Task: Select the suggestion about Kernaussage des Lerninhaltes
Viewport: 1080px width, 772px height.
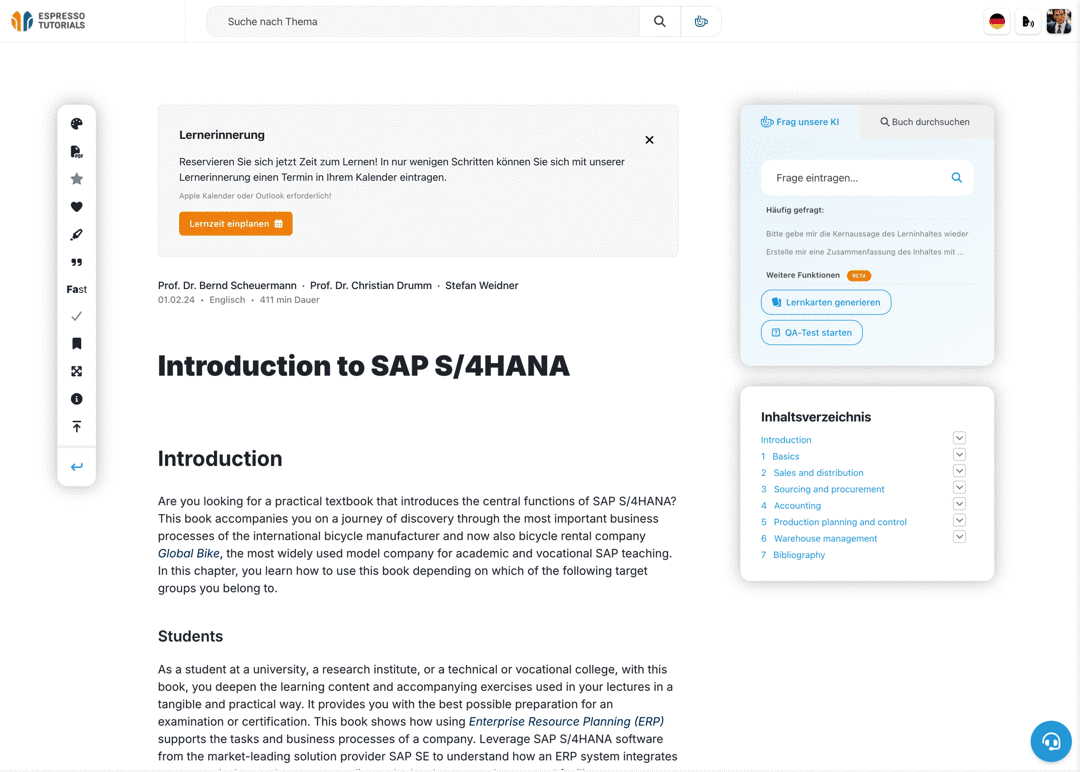Action: coord(867,234)
